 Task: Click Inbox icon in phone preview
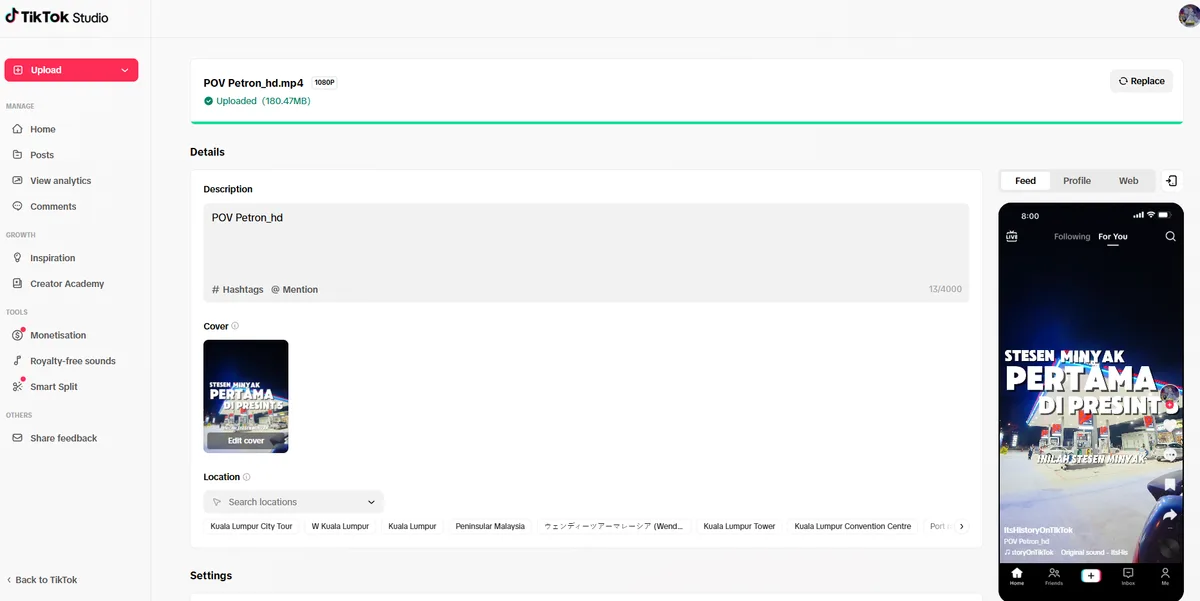click(x=1128, y=576)
